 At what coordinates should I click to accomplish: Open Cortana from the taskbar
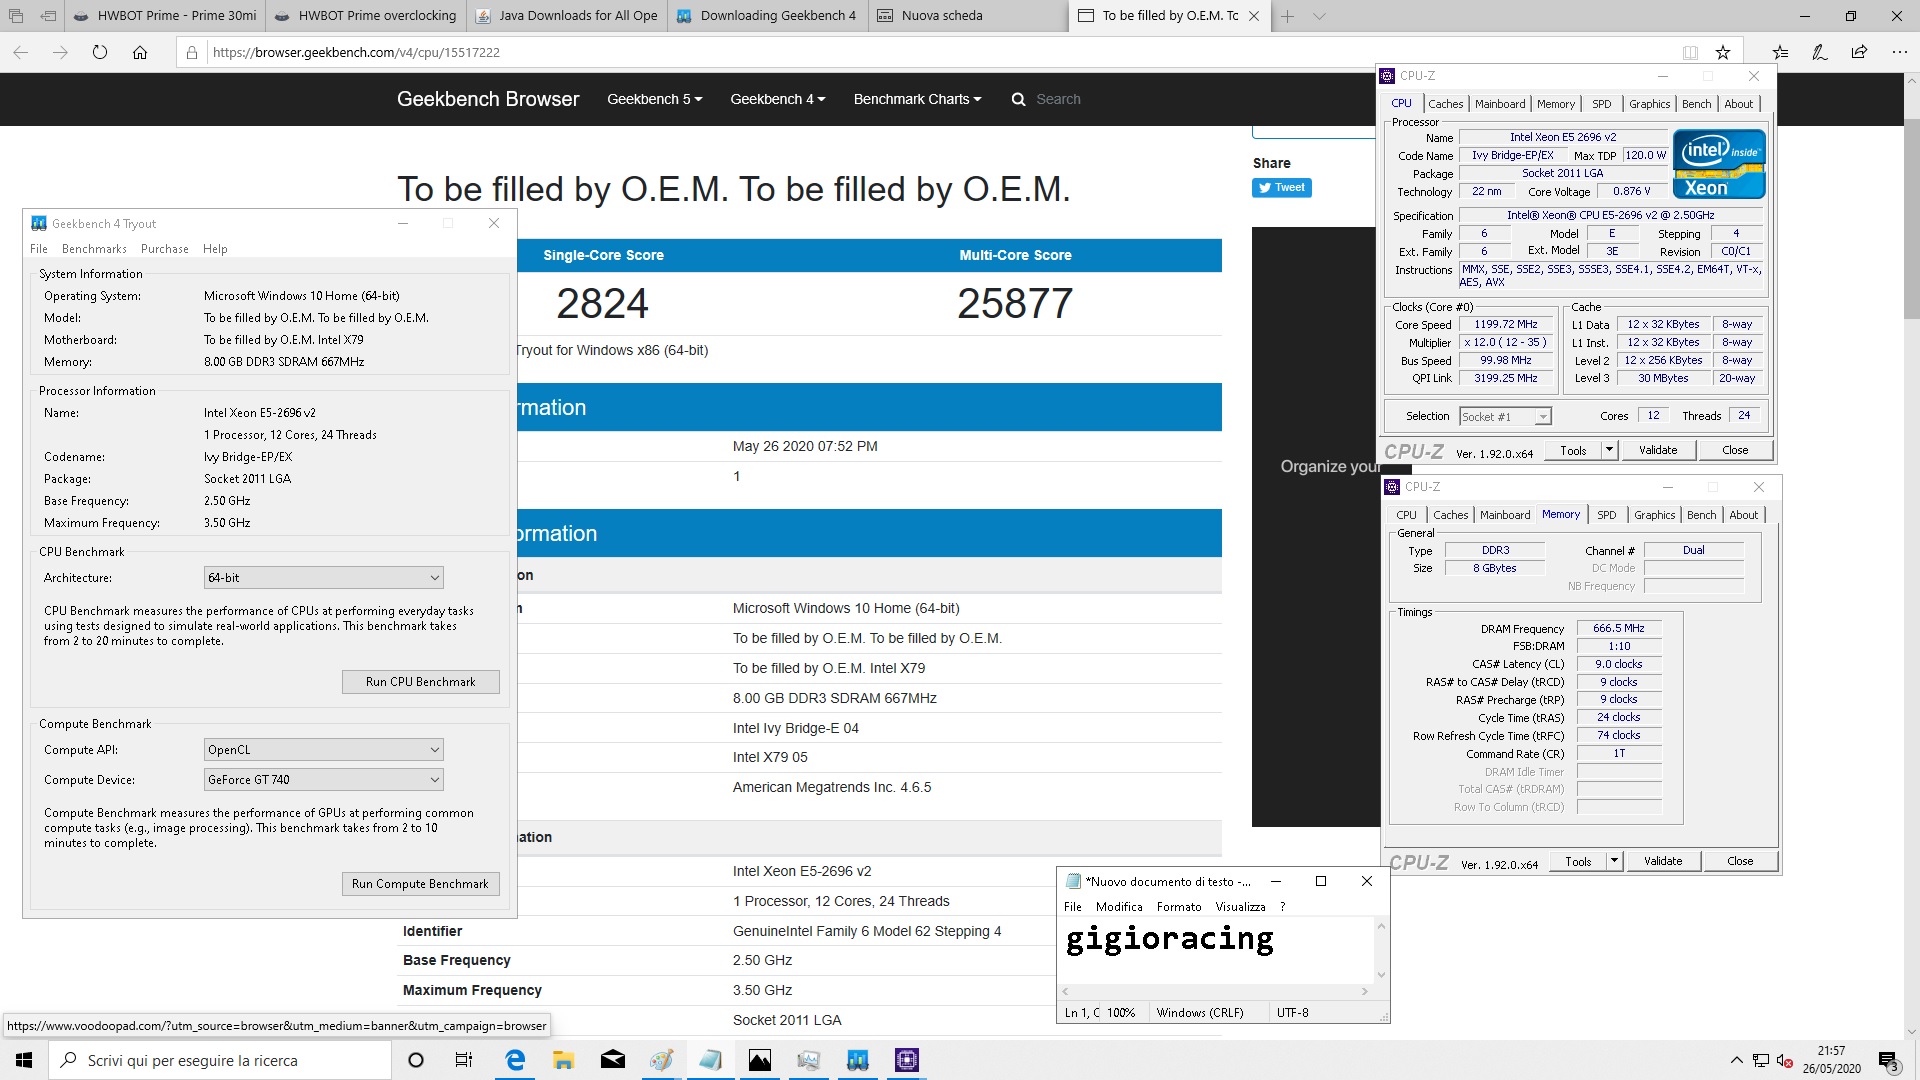pos(416,1060)
